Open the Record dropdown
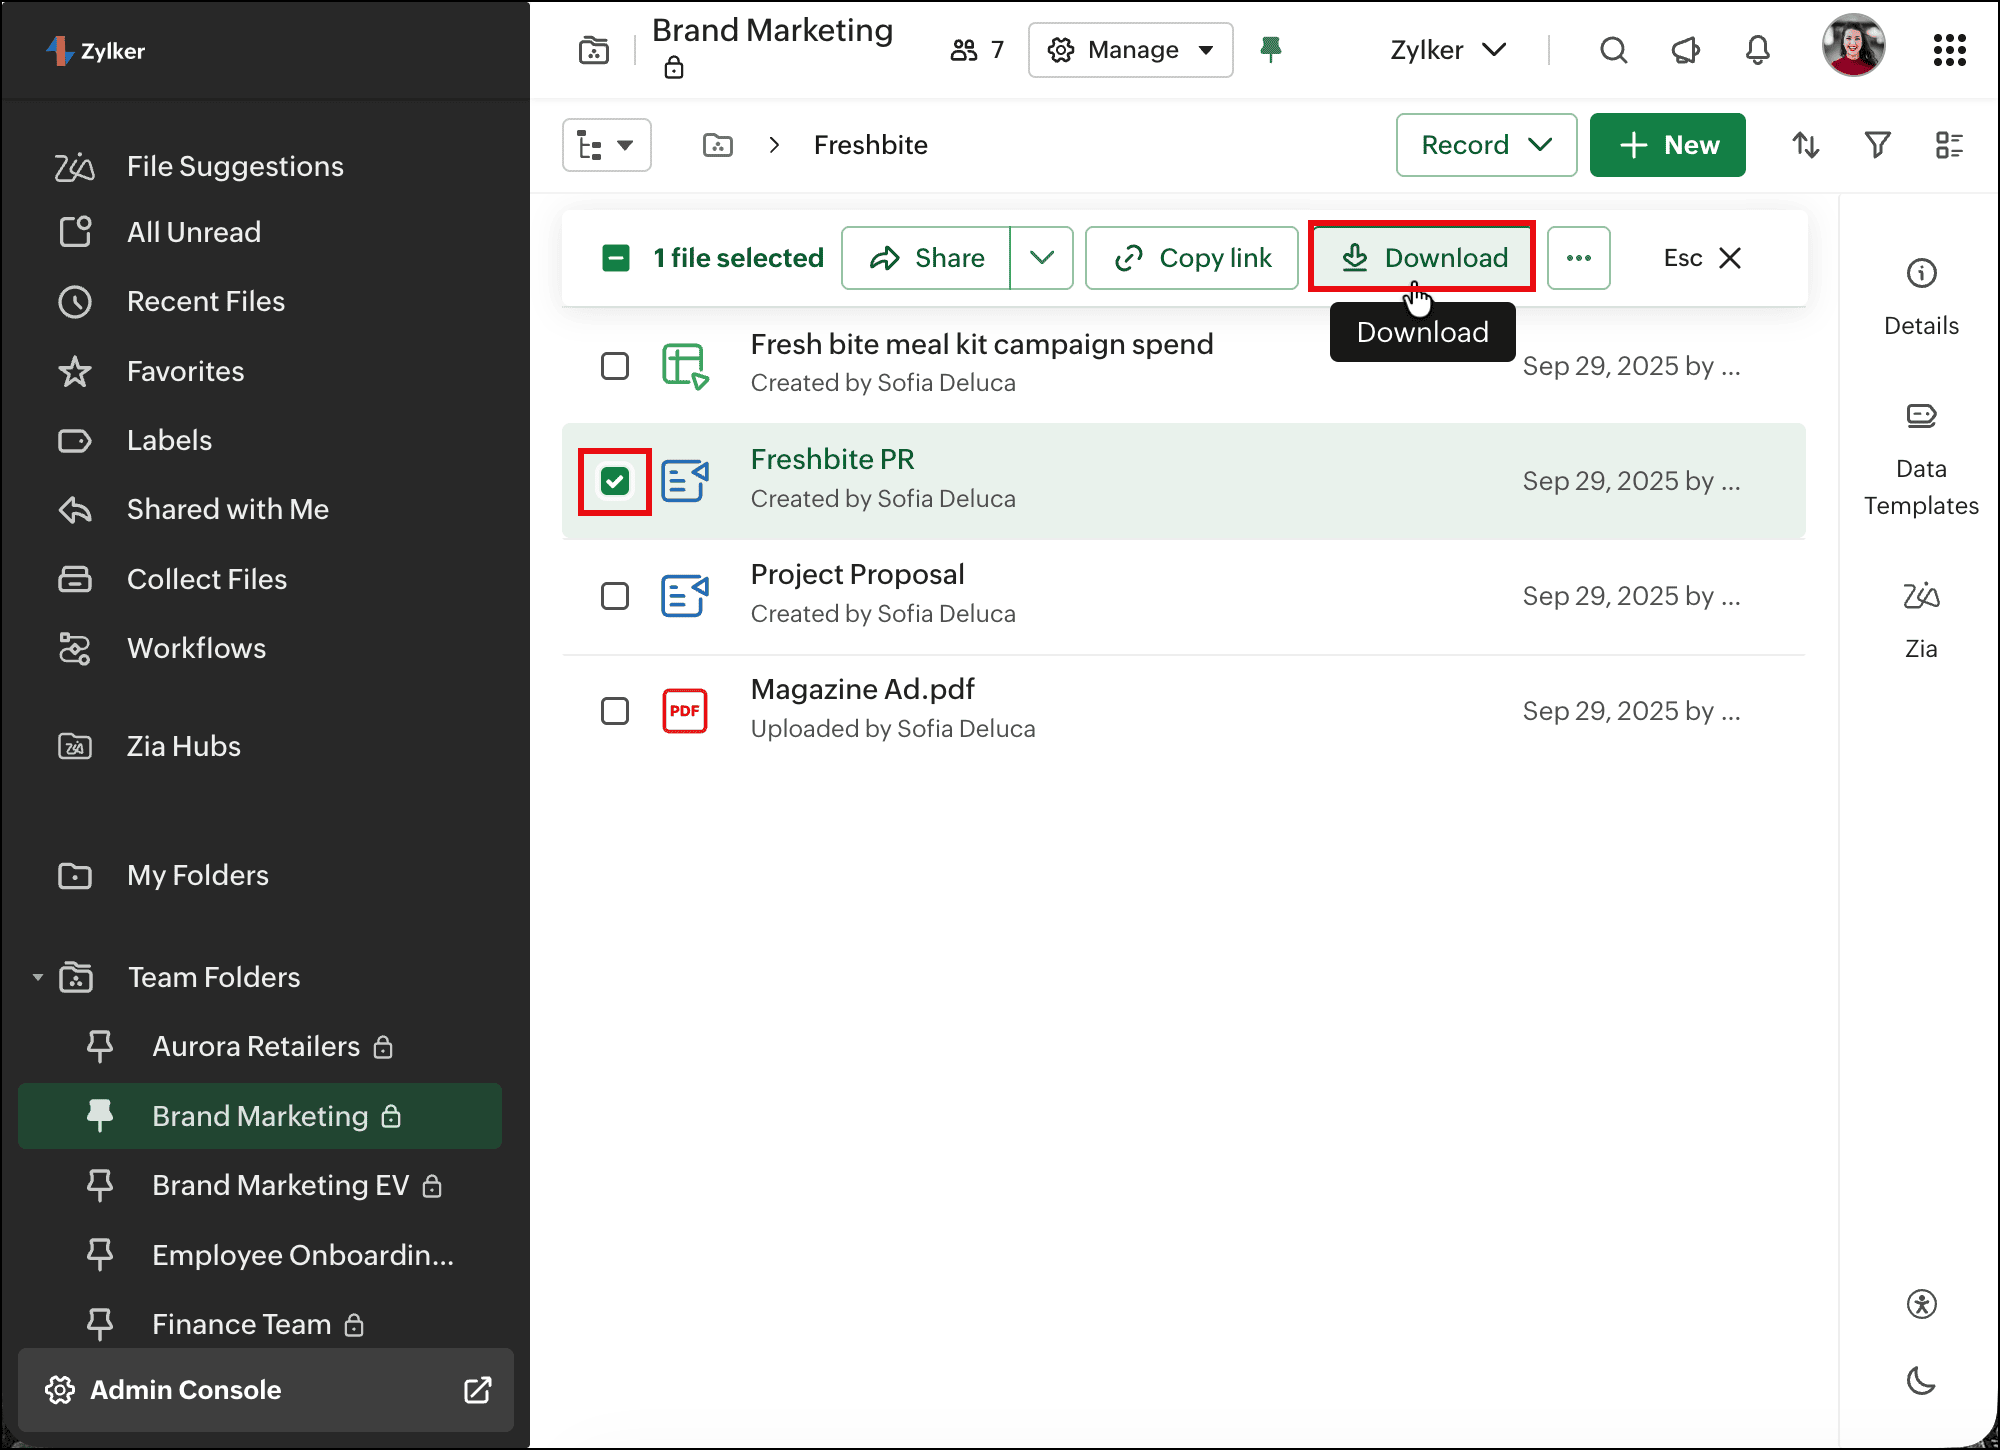 pyautogui.click(x=1486, y=145)
